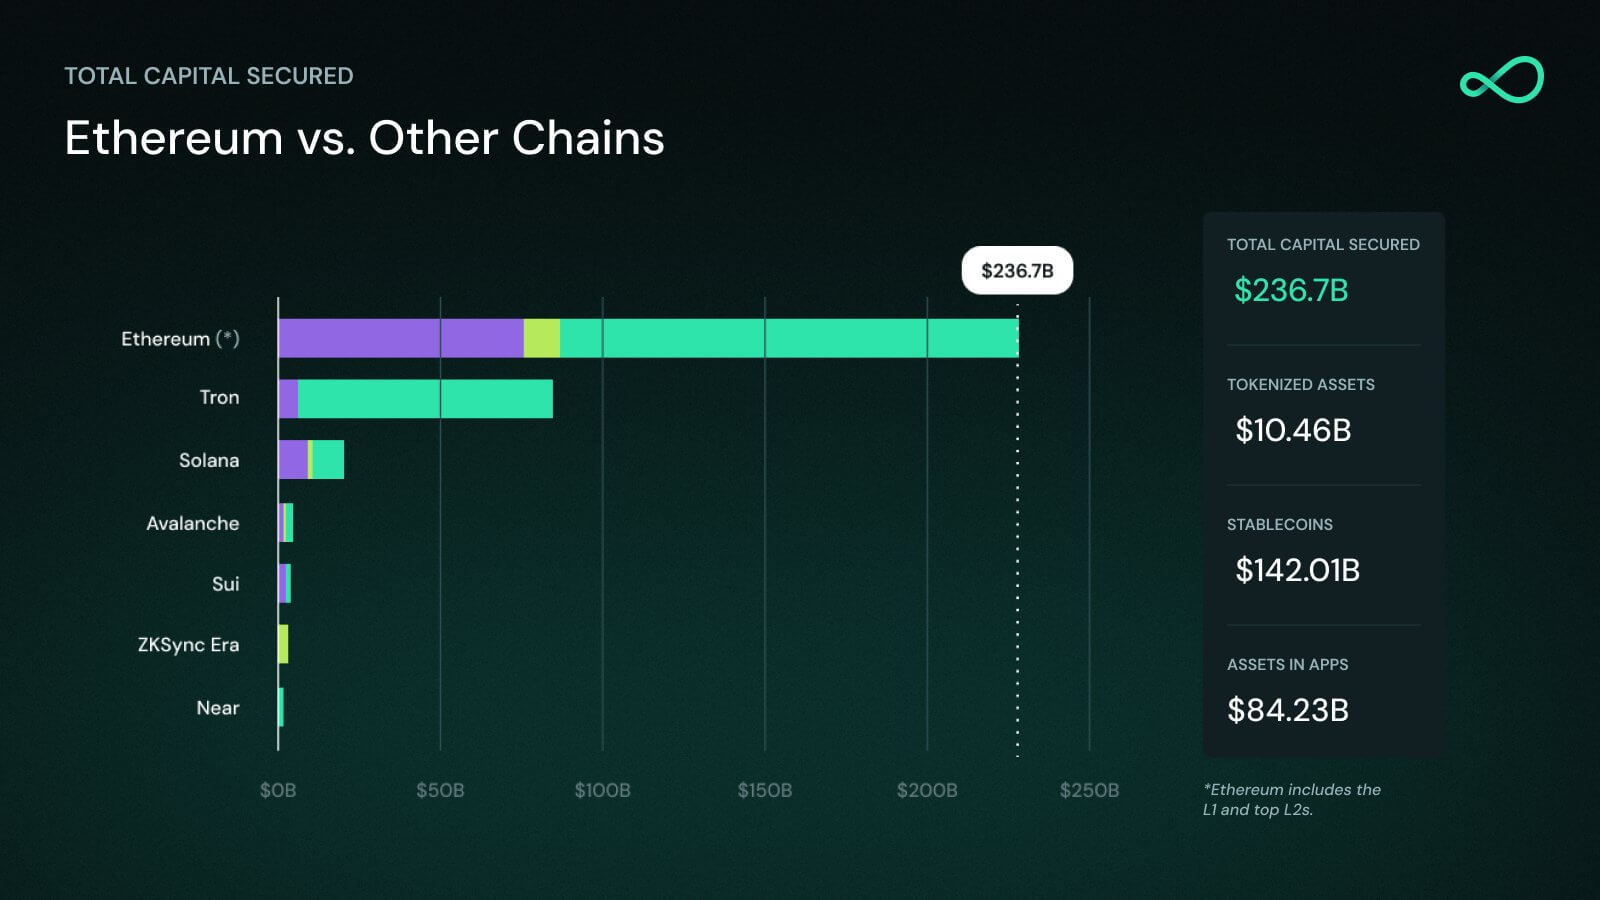1600x900 pixels.
Task: Click Tron's teal bar segment
Action: pyautogui.click(x=425, y=399)
